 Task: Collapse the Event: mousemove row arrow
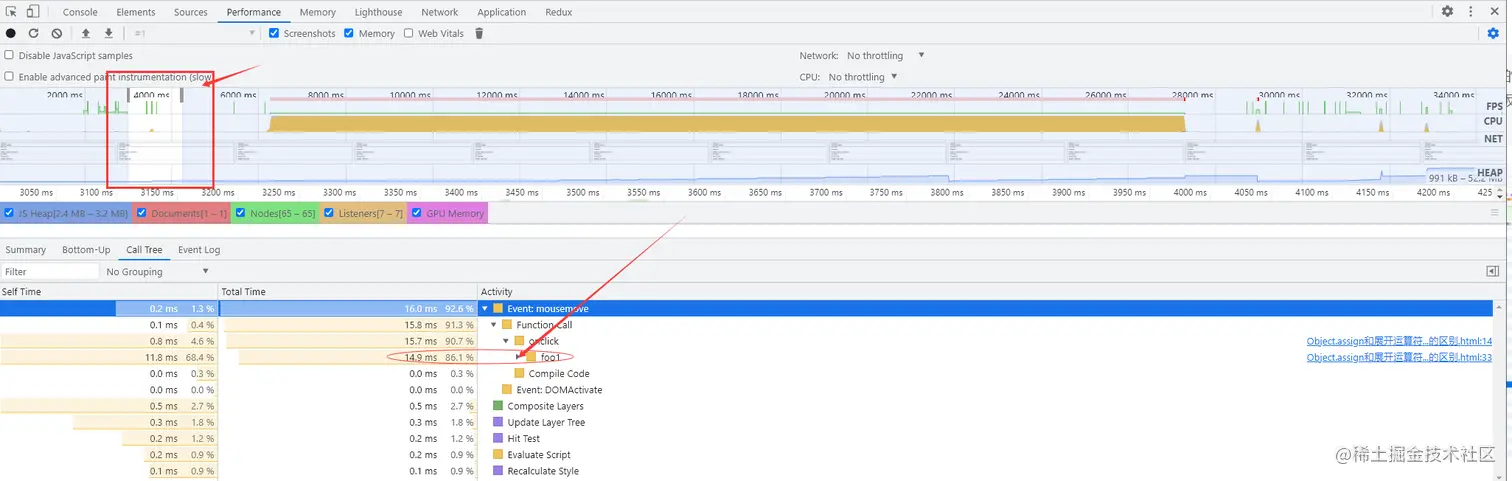[485, 309]
